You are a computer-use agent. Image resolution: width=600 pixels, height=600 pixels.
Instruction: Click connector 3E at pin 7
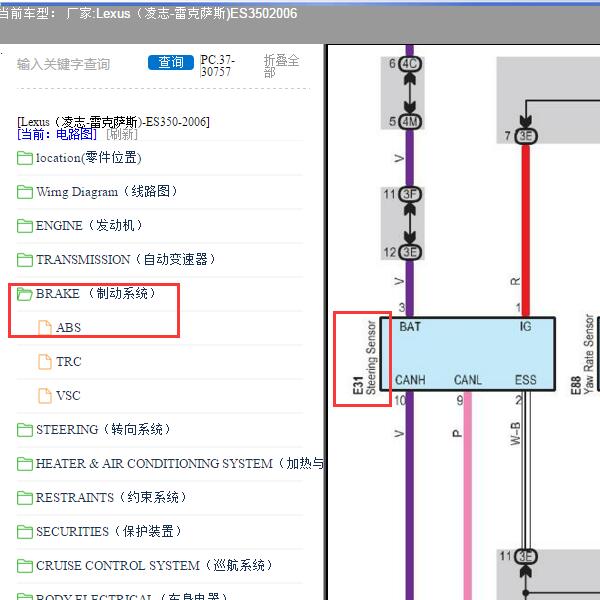coord(526,136)
